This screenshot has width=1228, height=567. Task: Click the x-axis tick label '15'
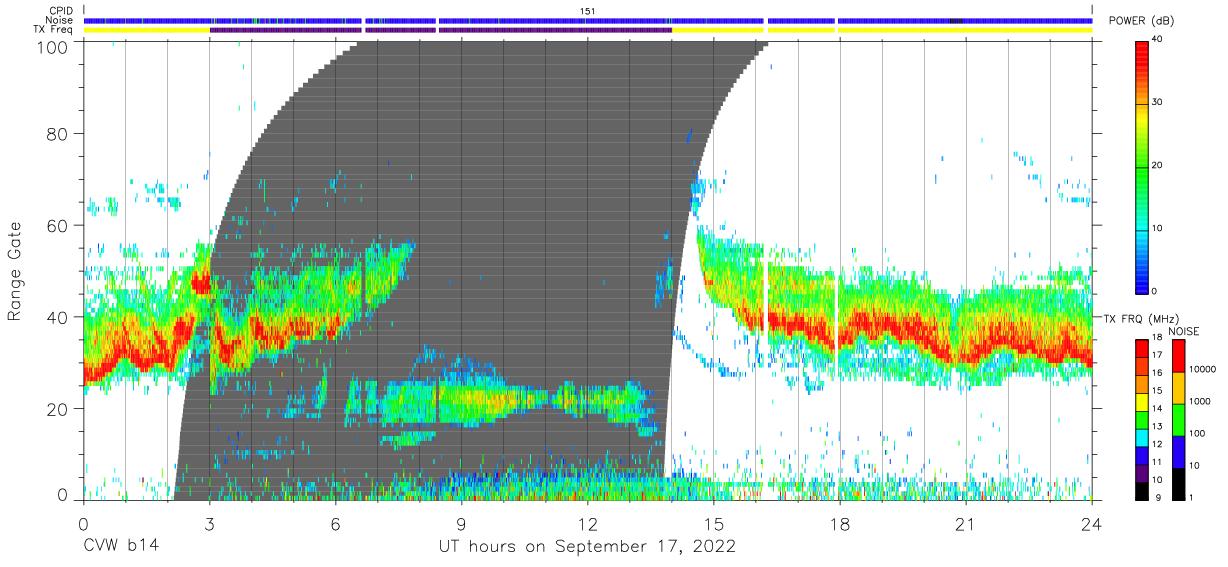point(714,523)
